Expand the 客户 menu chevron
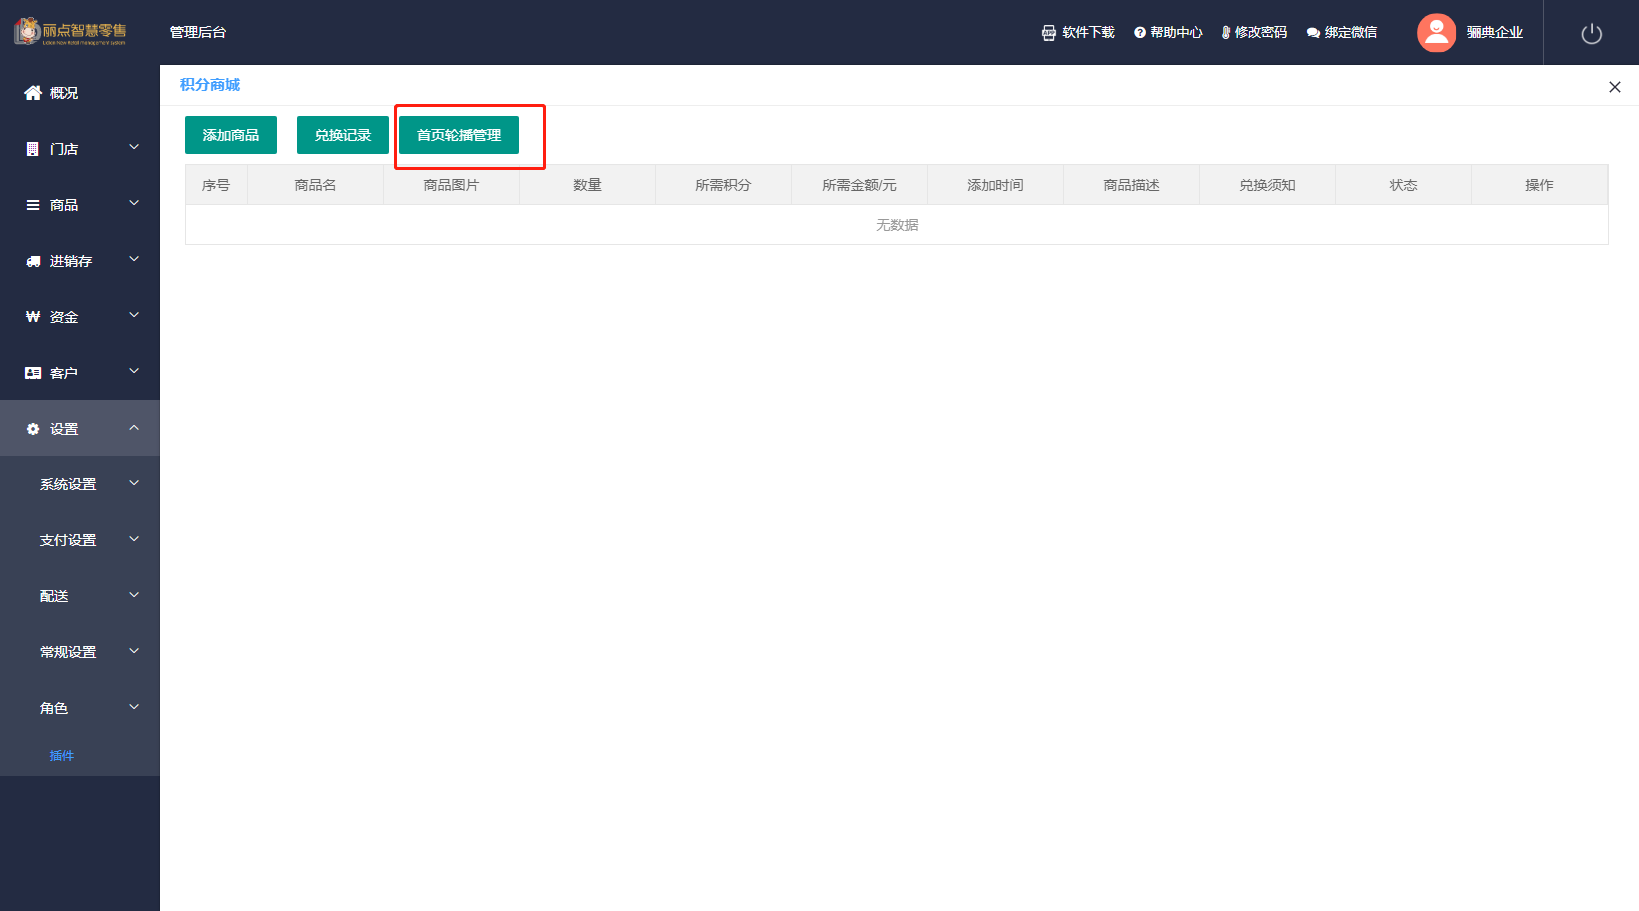Viewport: 1639px width, 911px height. click(134, 372)
